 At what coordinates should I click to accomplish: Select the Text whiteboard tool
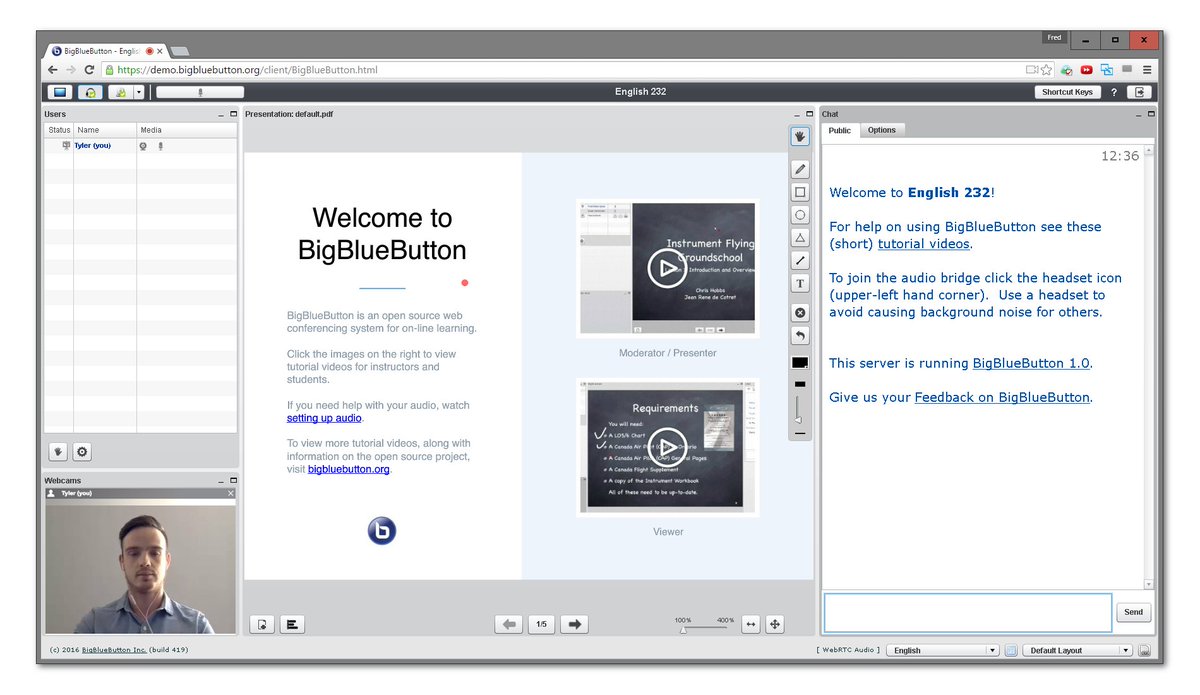tap(800, 284)
